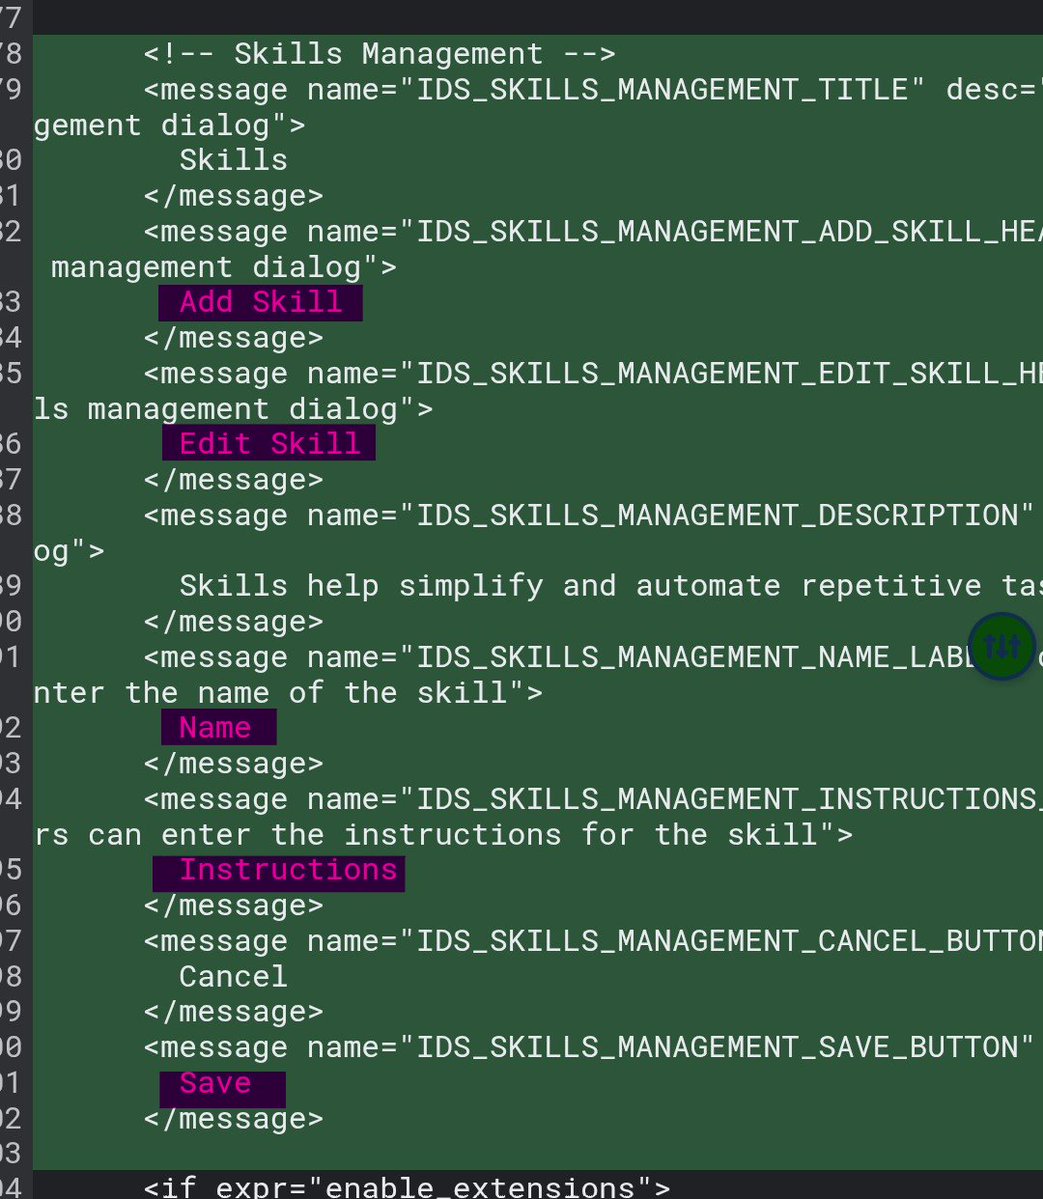Click the highlighted Name match
The height and width of the screenshot is (1199, 1043).
click(218, 727)
